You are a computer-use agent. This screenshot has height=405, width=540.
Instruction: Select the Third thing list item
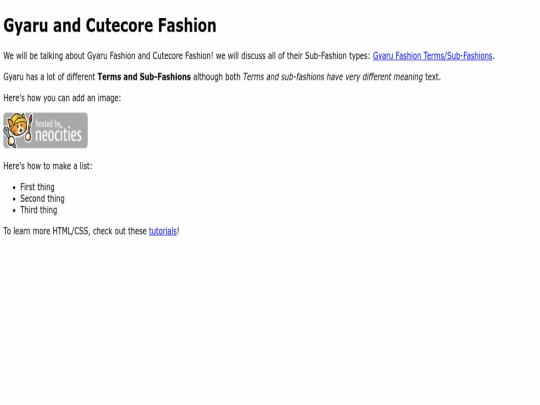coord(39,210)
